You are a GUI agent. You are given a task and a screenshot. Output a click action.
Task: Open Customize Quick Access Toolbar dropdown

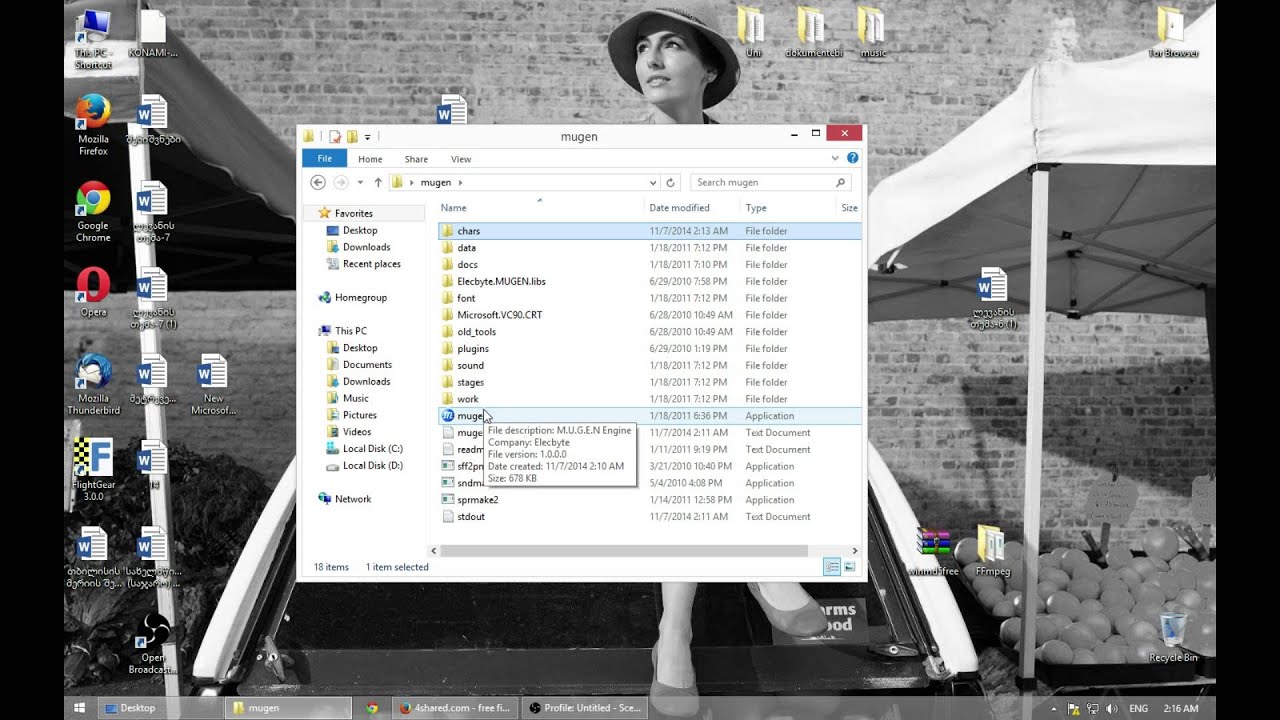coord(367,136)
